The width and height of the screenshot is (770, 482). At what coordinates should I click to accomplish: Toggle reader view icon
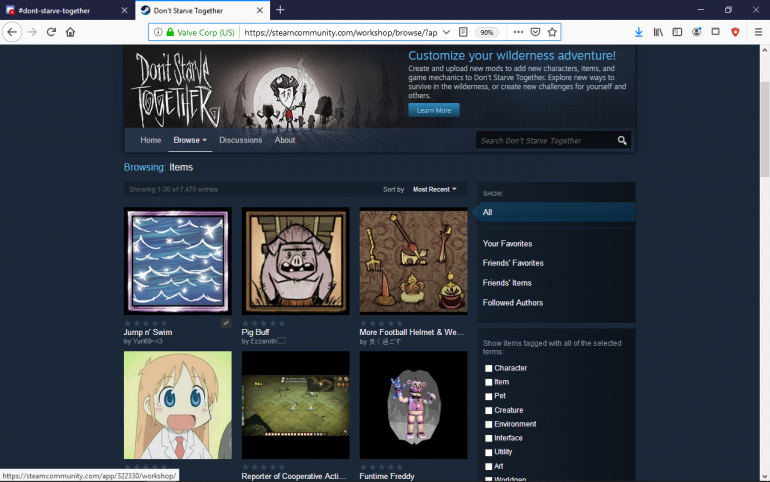point(463,32)
